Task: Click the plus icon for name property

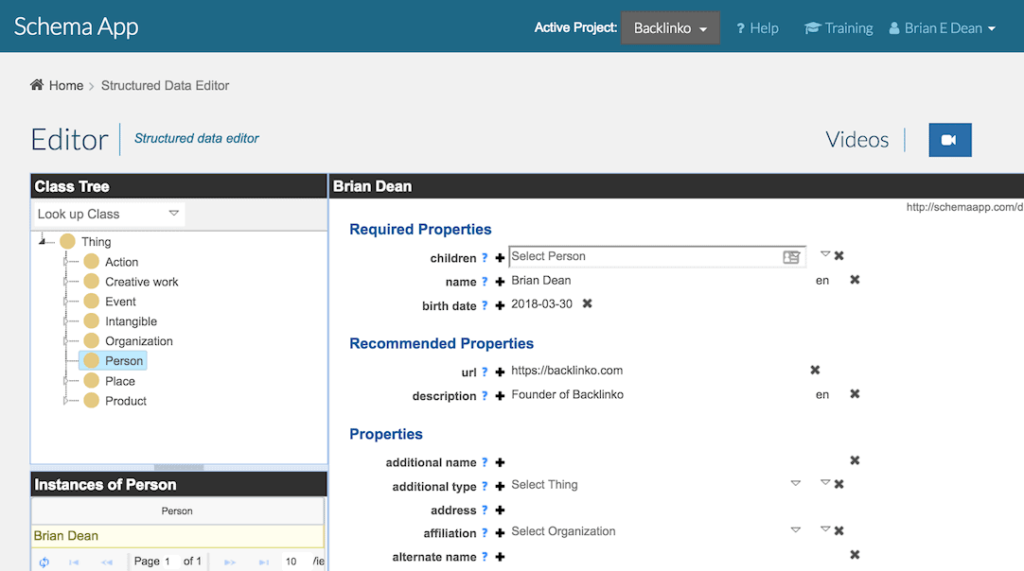Action: pos(500,282)
